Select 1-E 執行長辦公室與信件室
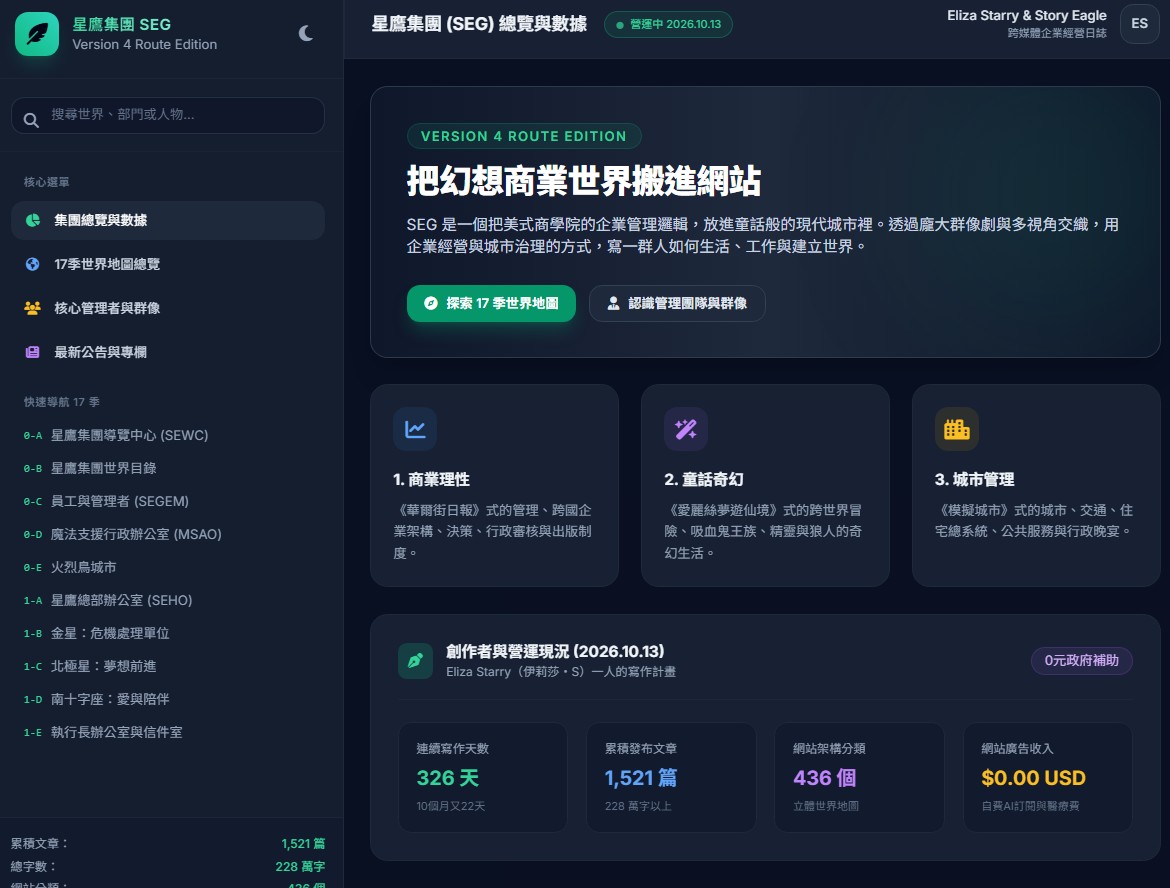This screenshot has width=1170, height=888. pos(168,732)
